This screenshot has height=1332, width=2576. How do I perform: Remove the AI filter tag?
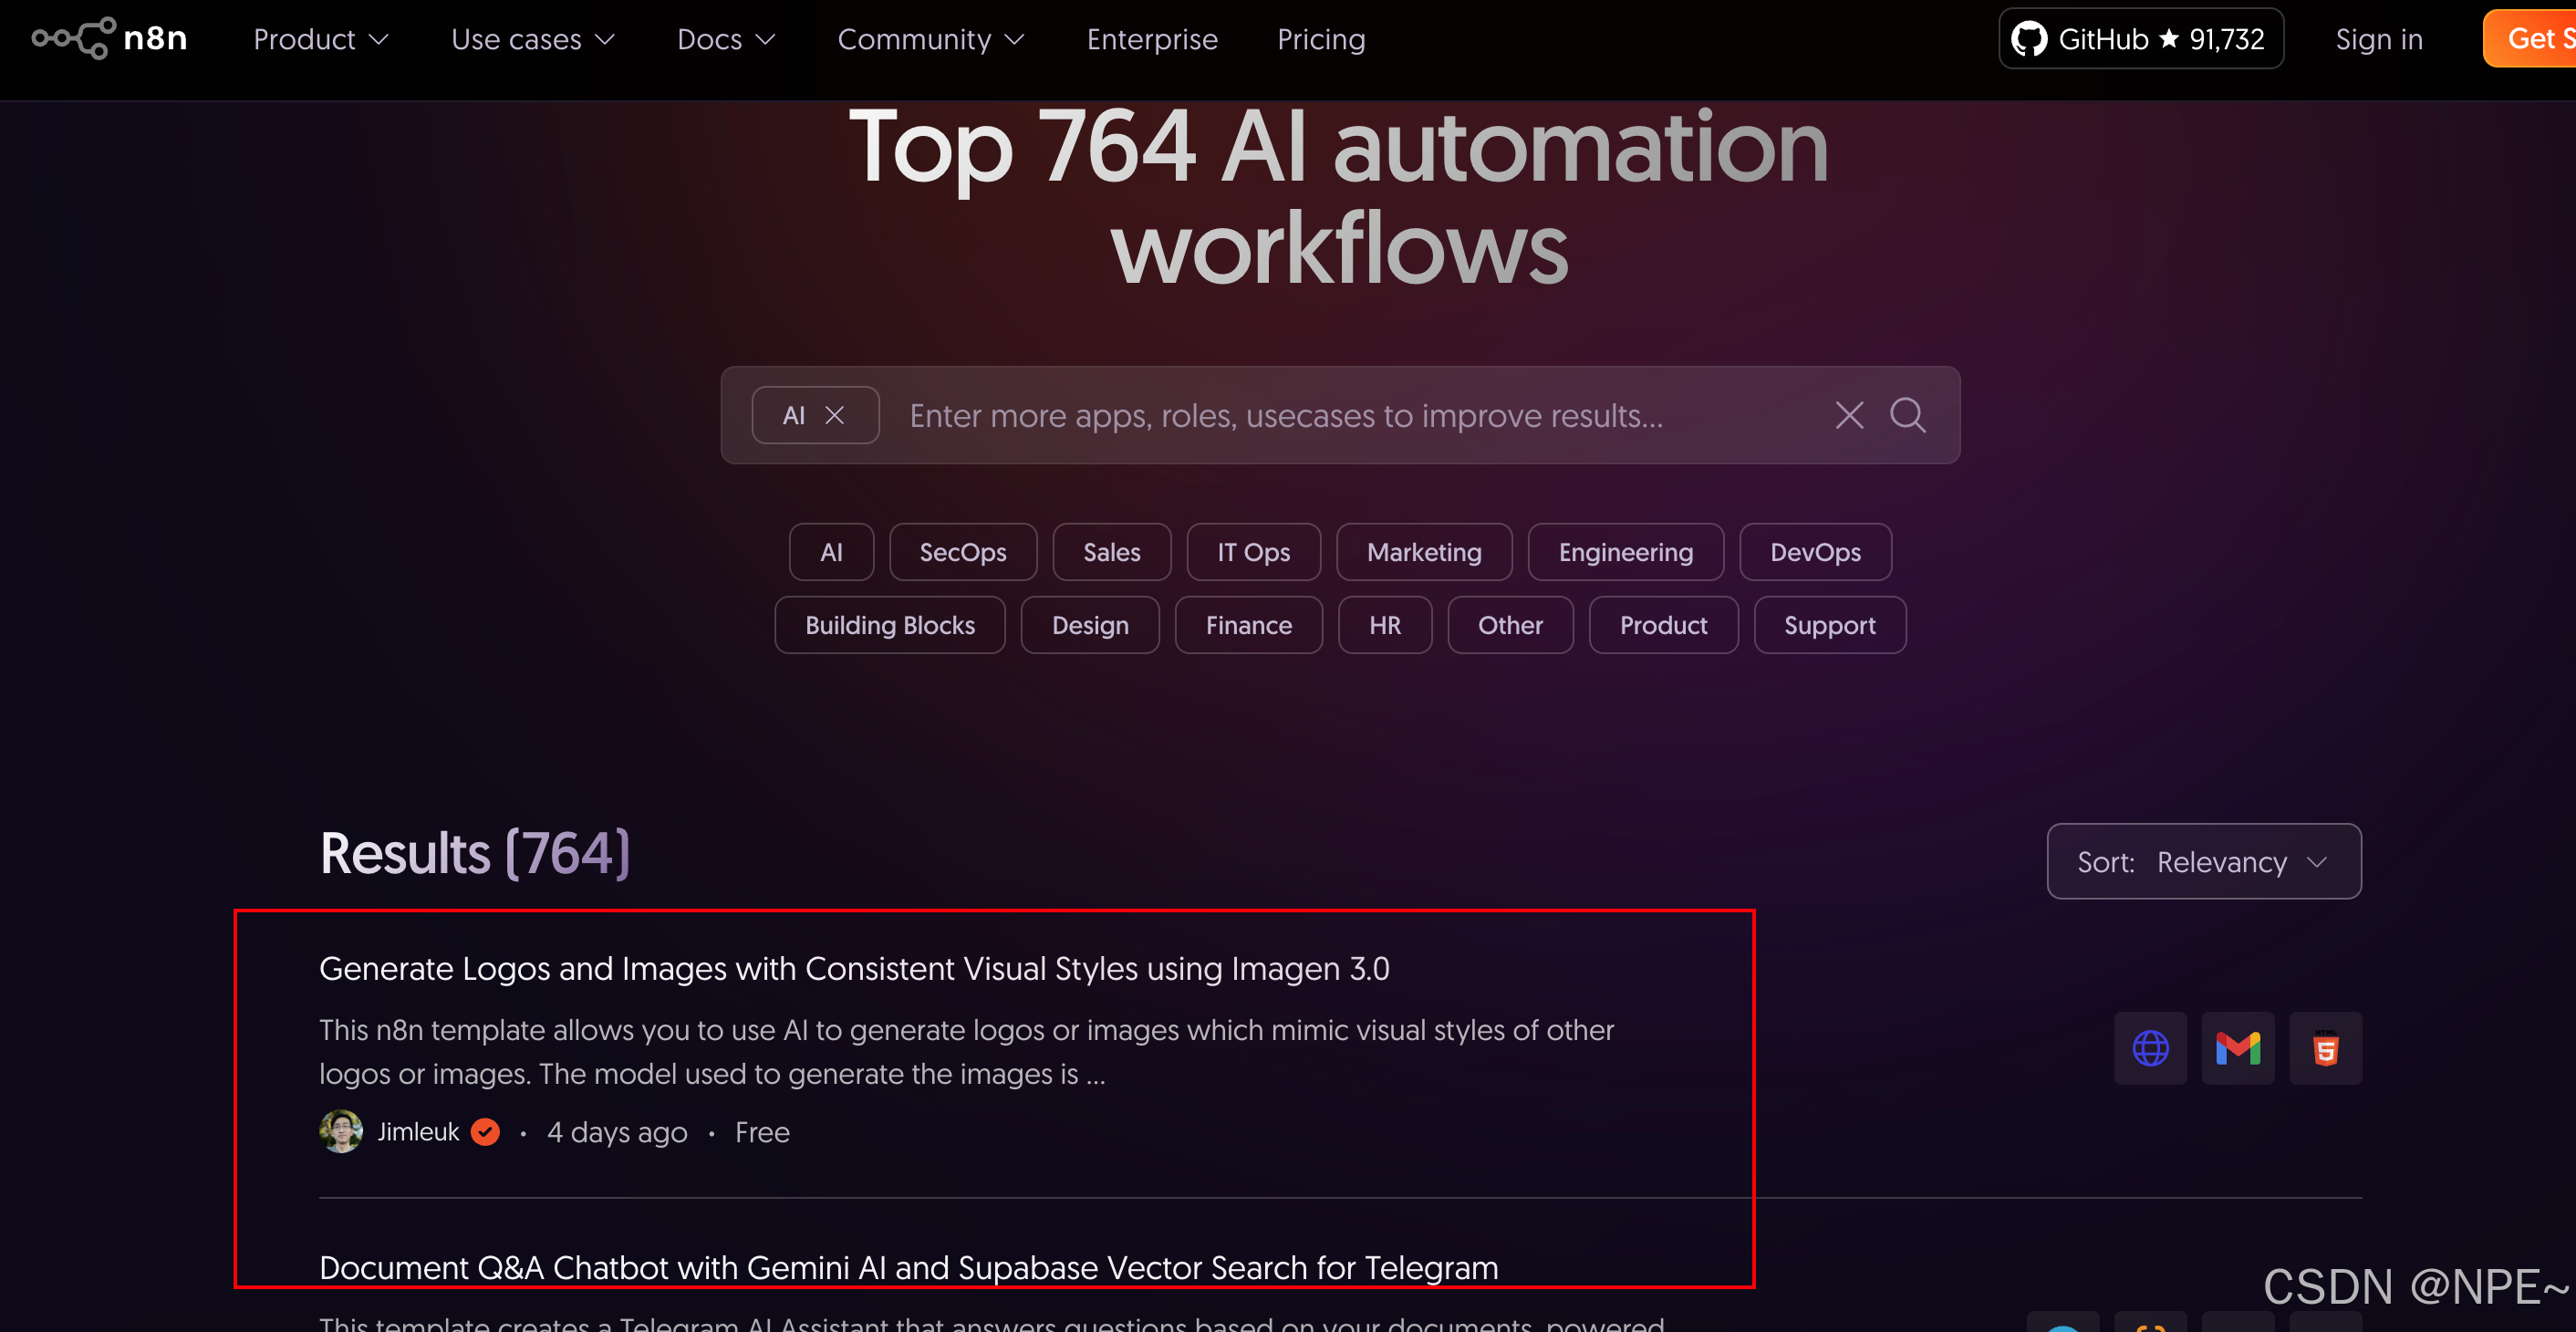(835, 415)
